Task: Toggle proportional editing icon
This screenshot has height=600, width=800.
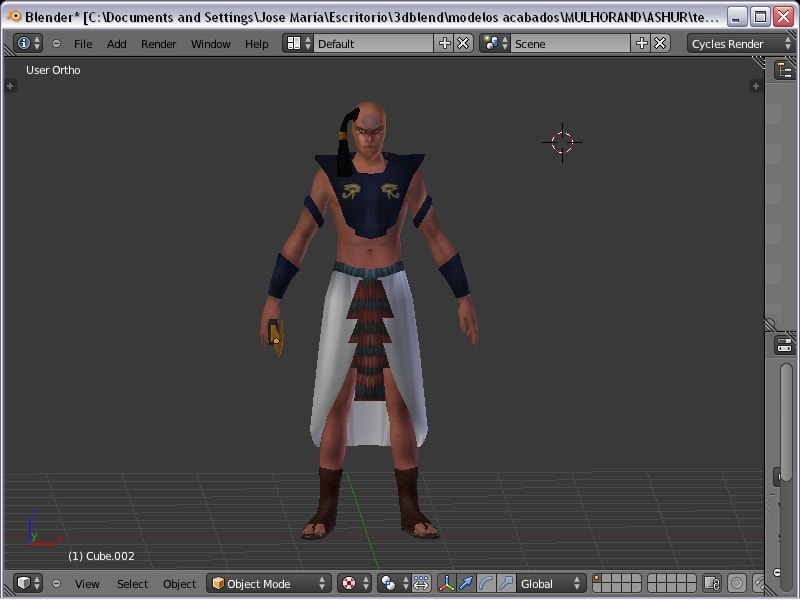Action: (737, 583)
